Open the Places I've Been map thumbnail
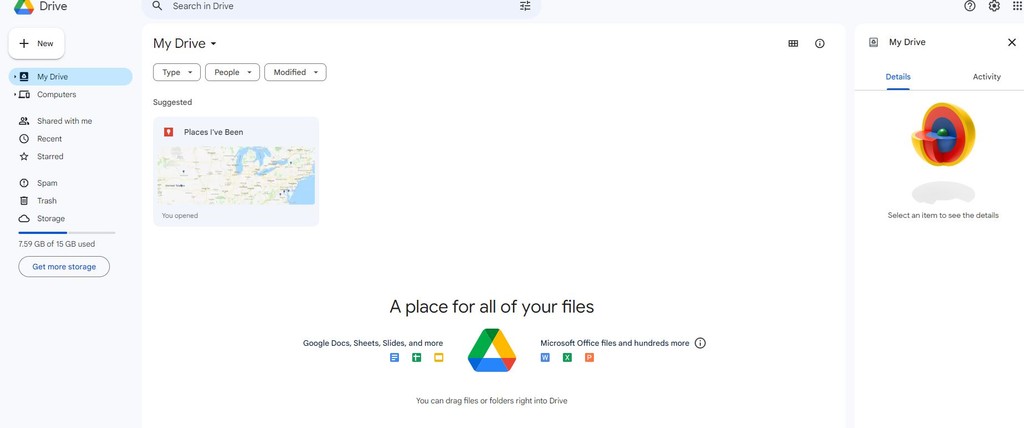This screenshot has height=428, width=1024. (x=236, y=176)
